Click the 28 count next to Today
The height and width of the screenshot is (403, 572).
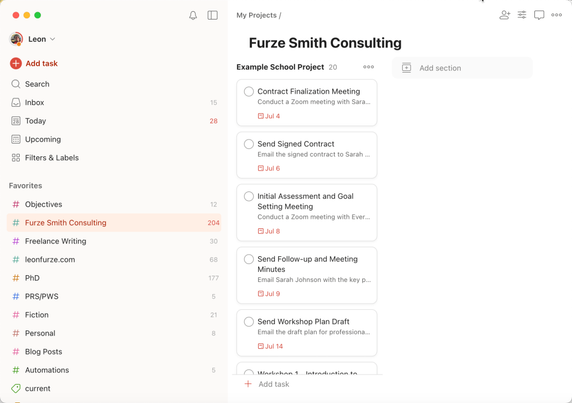[213, 121]
